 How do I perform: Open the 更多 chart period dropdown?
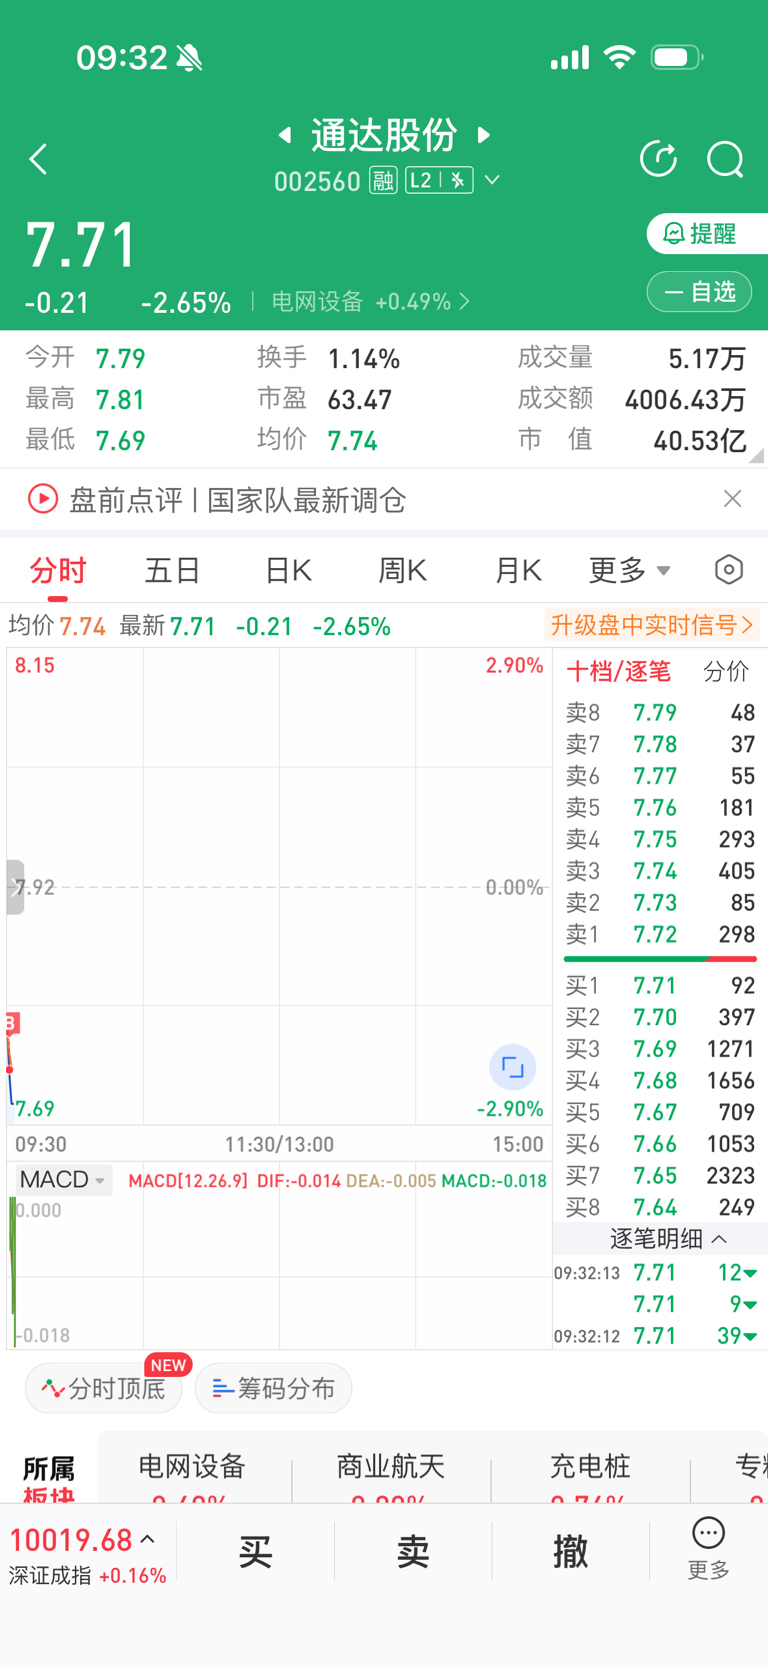[x=629, y=571]
